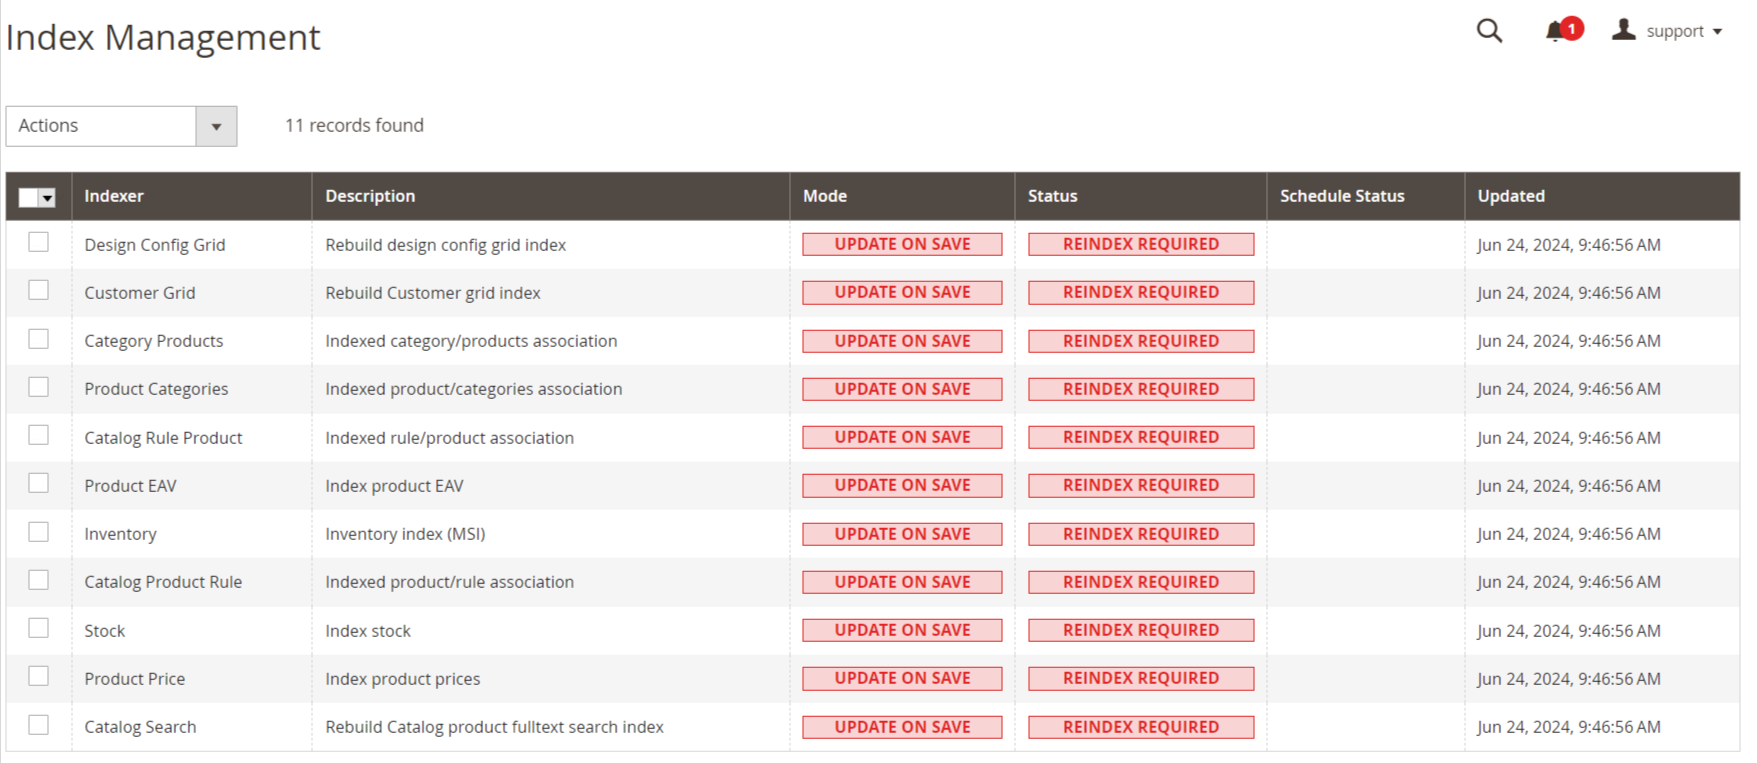1757x763 pixels.
Task: Click the Indexer column header
Action: 114,196
